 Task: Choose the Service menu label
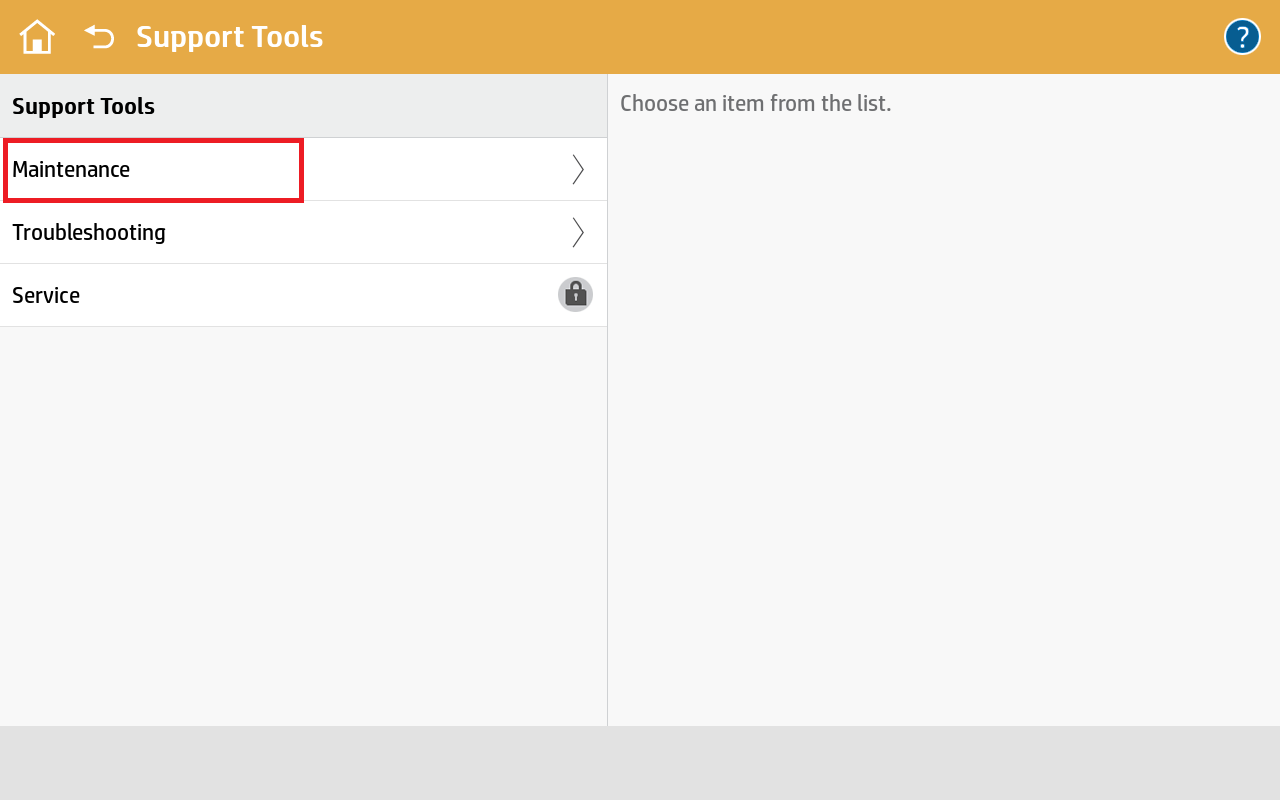click(46, 296)
